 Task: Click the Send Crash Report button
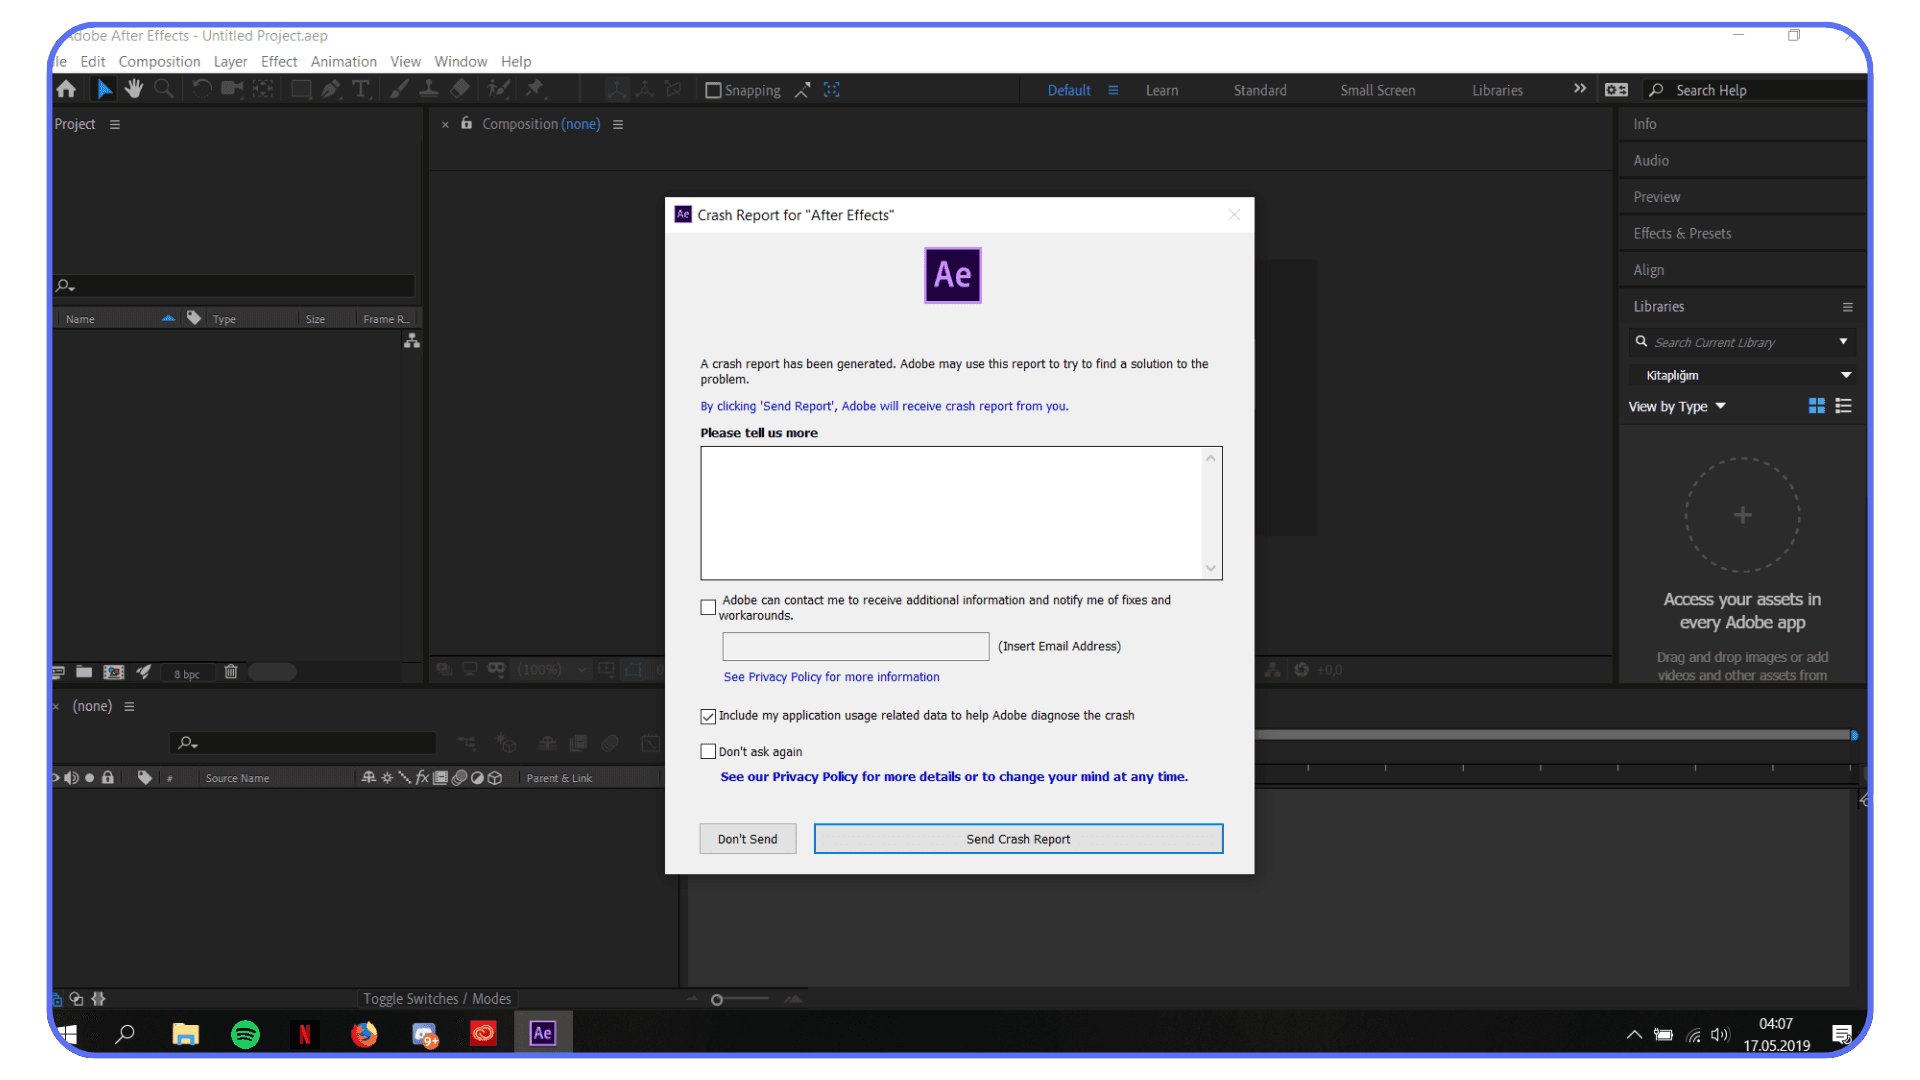[1017, 838]
